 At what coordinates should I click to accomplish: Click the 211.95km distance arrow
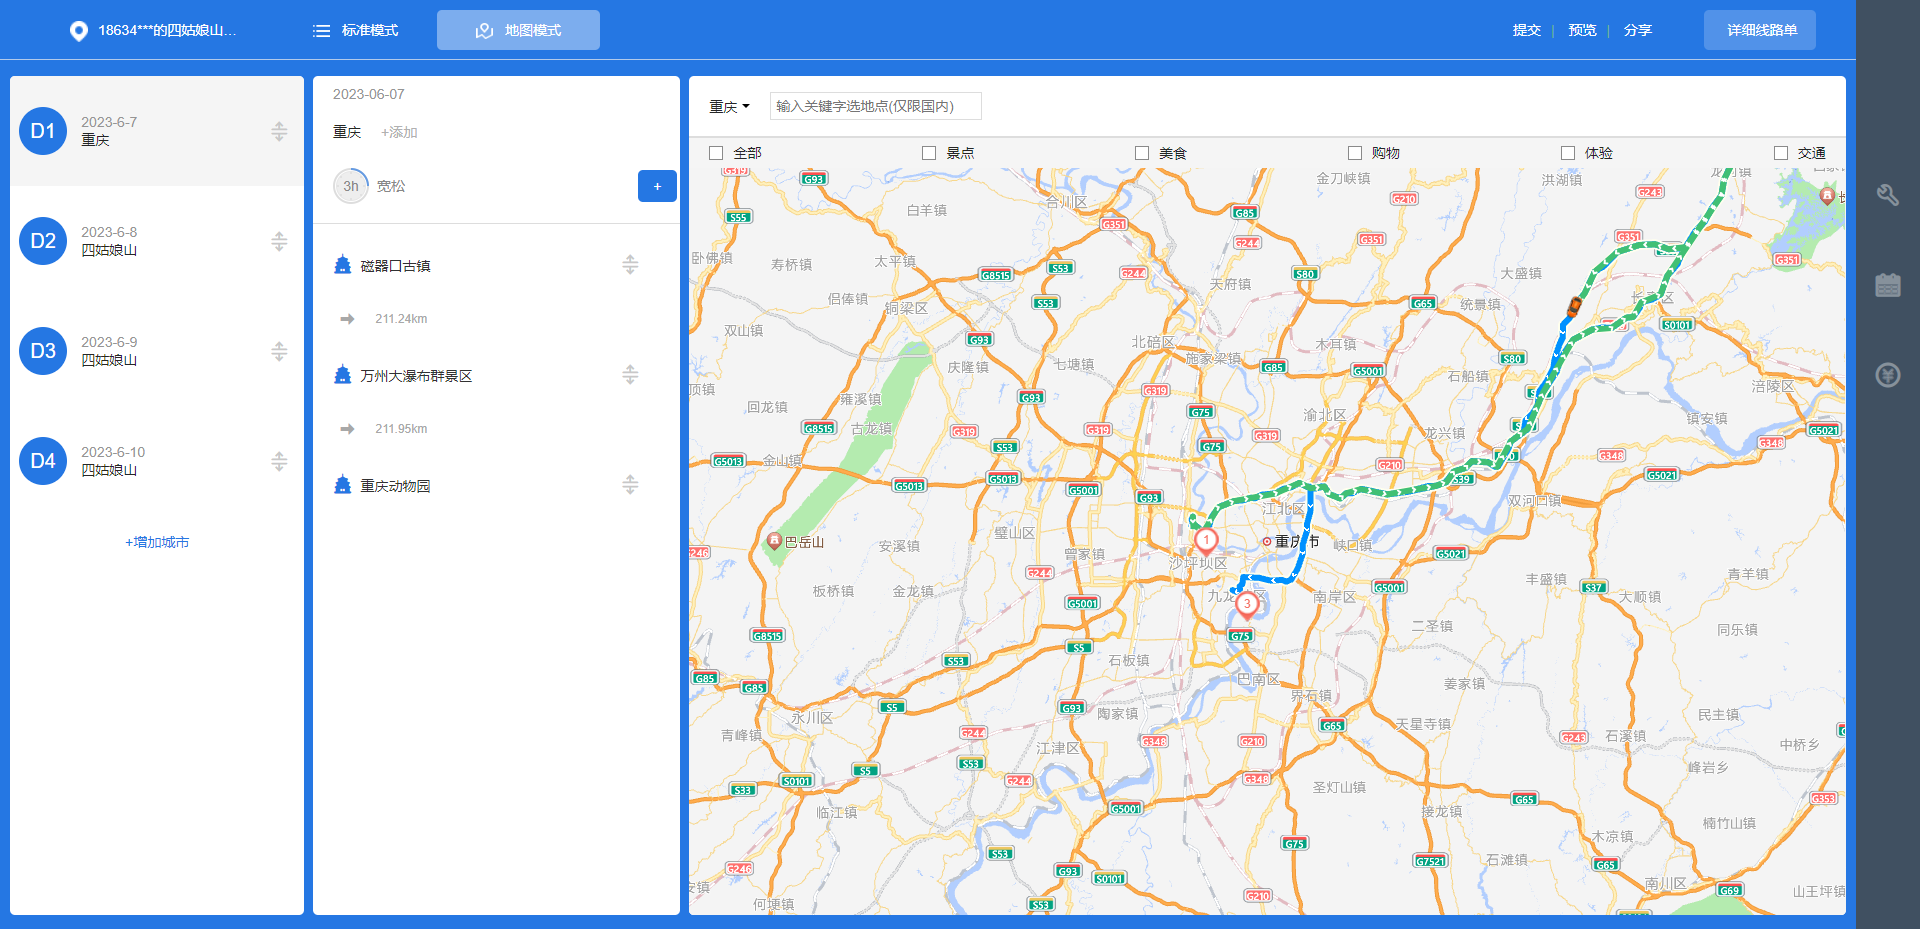(347, 429)
